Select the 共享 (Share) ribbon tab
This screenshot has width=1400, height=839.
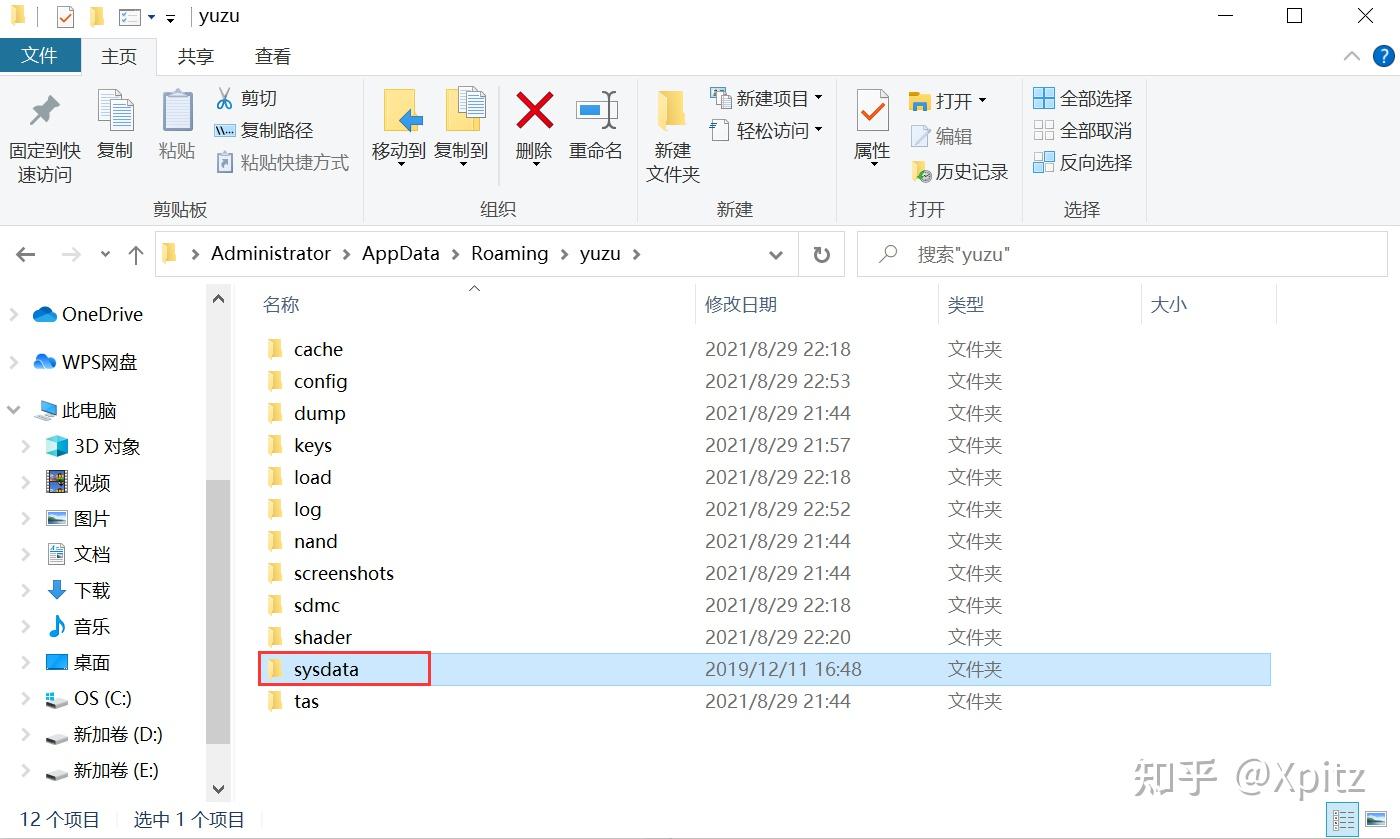pos(196,56)
